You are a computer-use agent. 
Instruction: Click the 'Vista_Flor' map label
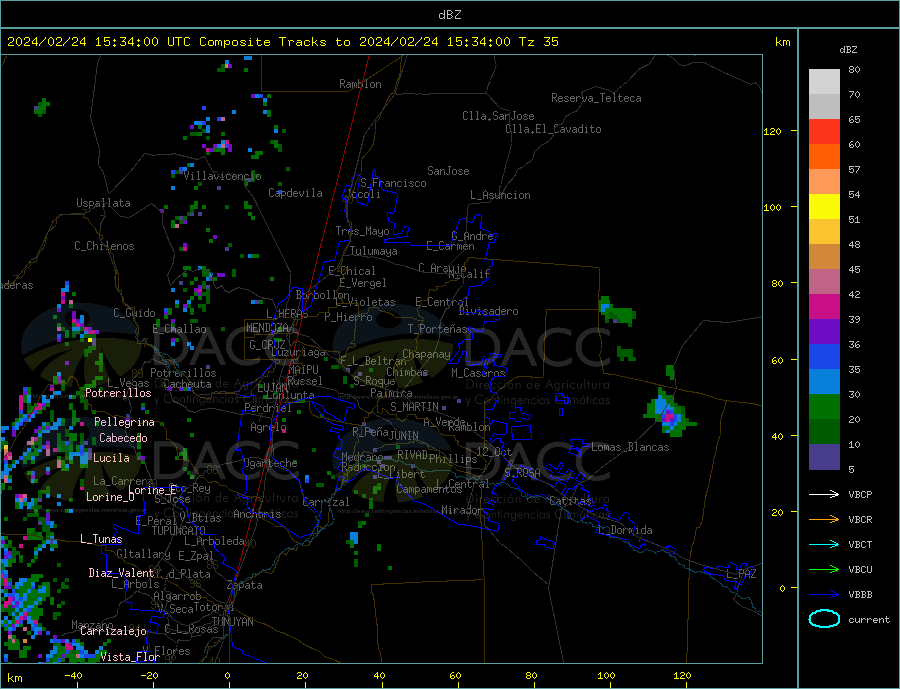point(130,657)
